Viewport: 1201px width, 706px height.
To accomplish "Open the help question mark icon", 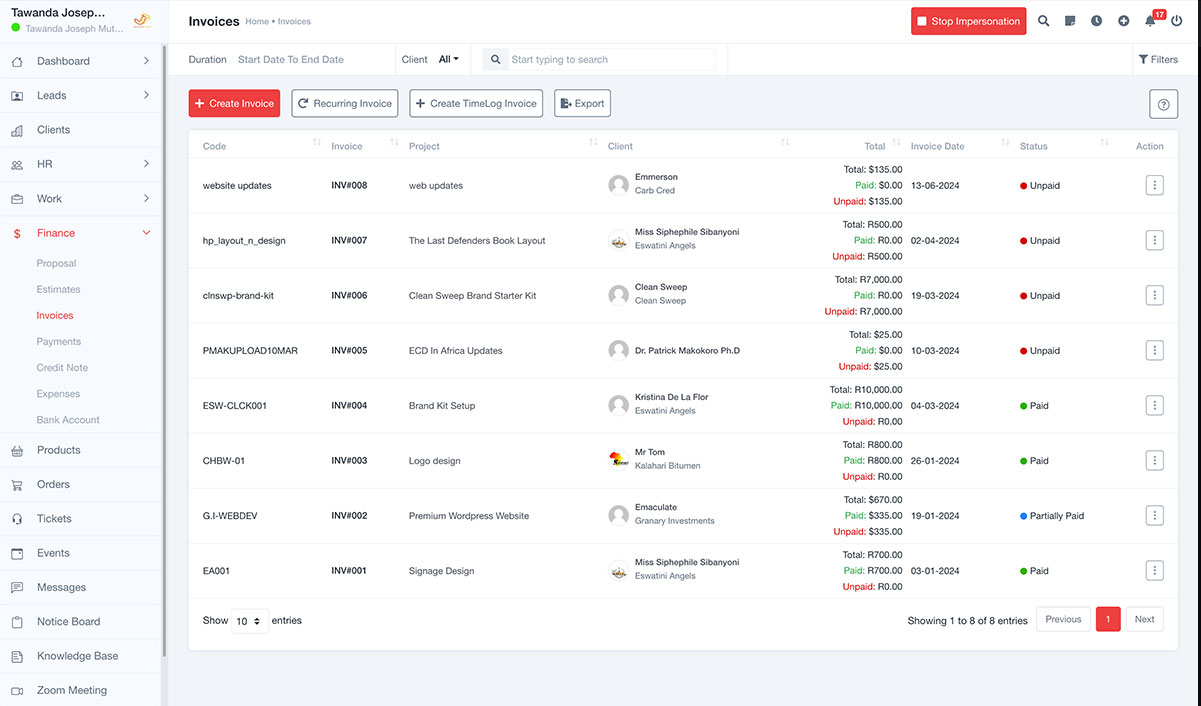I will (x=1163, y=104).
